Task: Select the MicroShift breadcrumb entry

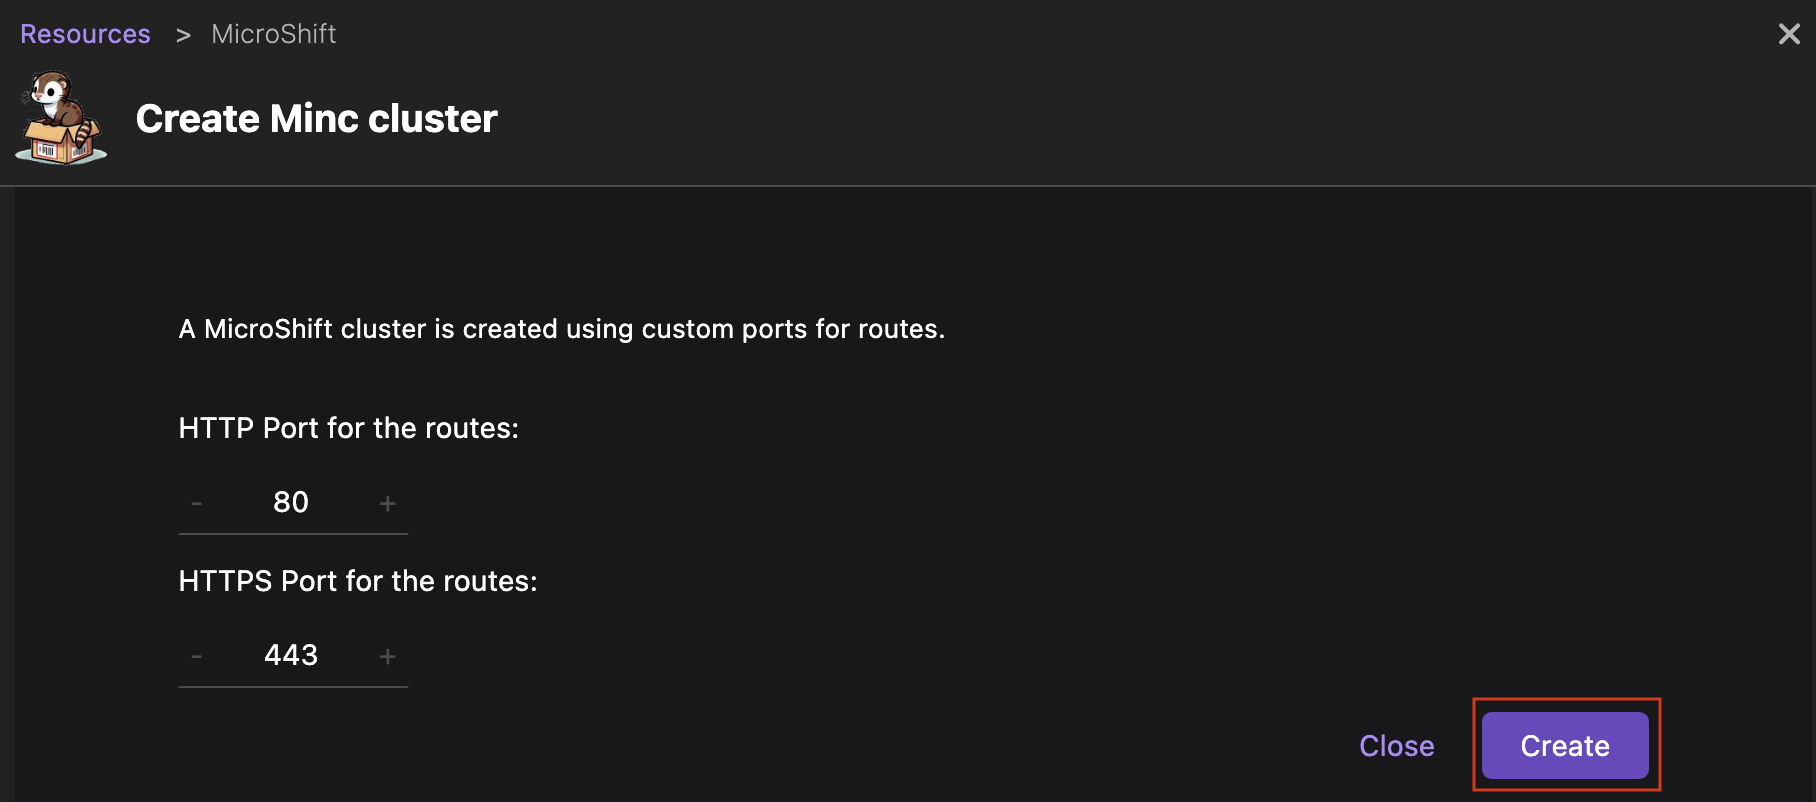Action: 273,33
